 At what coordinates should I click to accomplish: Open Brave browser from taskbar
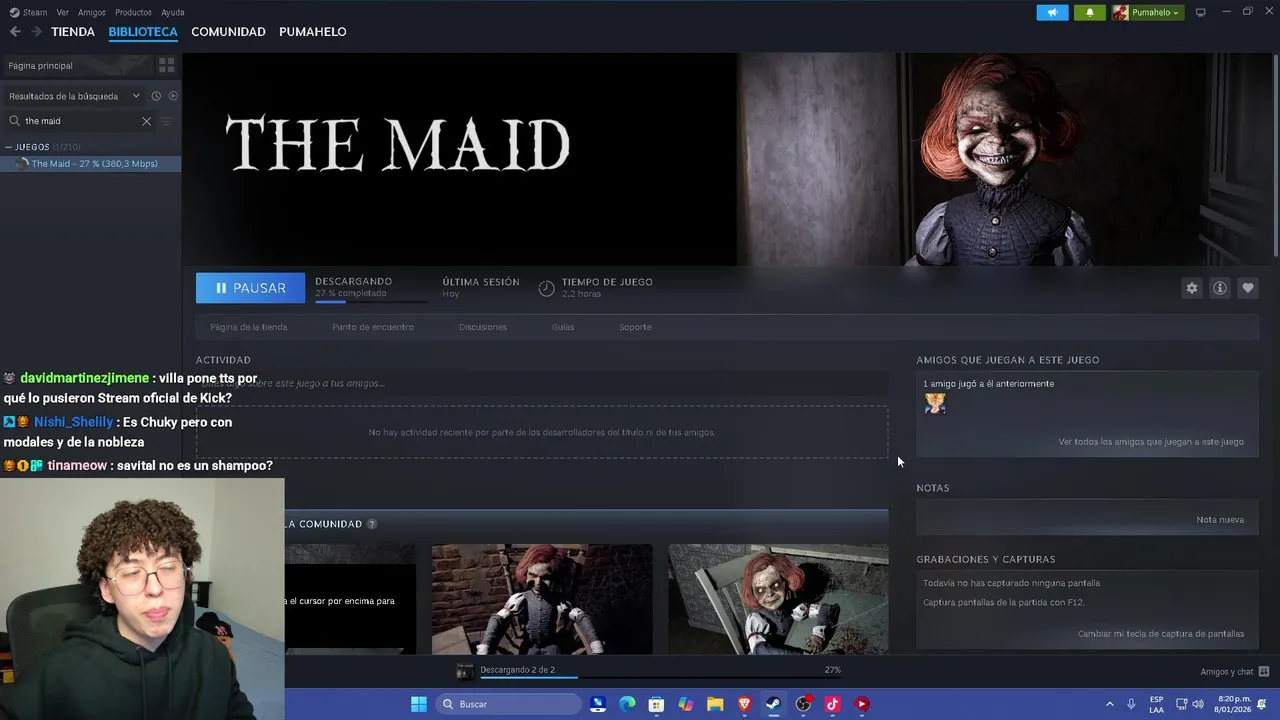pos(744,704)
